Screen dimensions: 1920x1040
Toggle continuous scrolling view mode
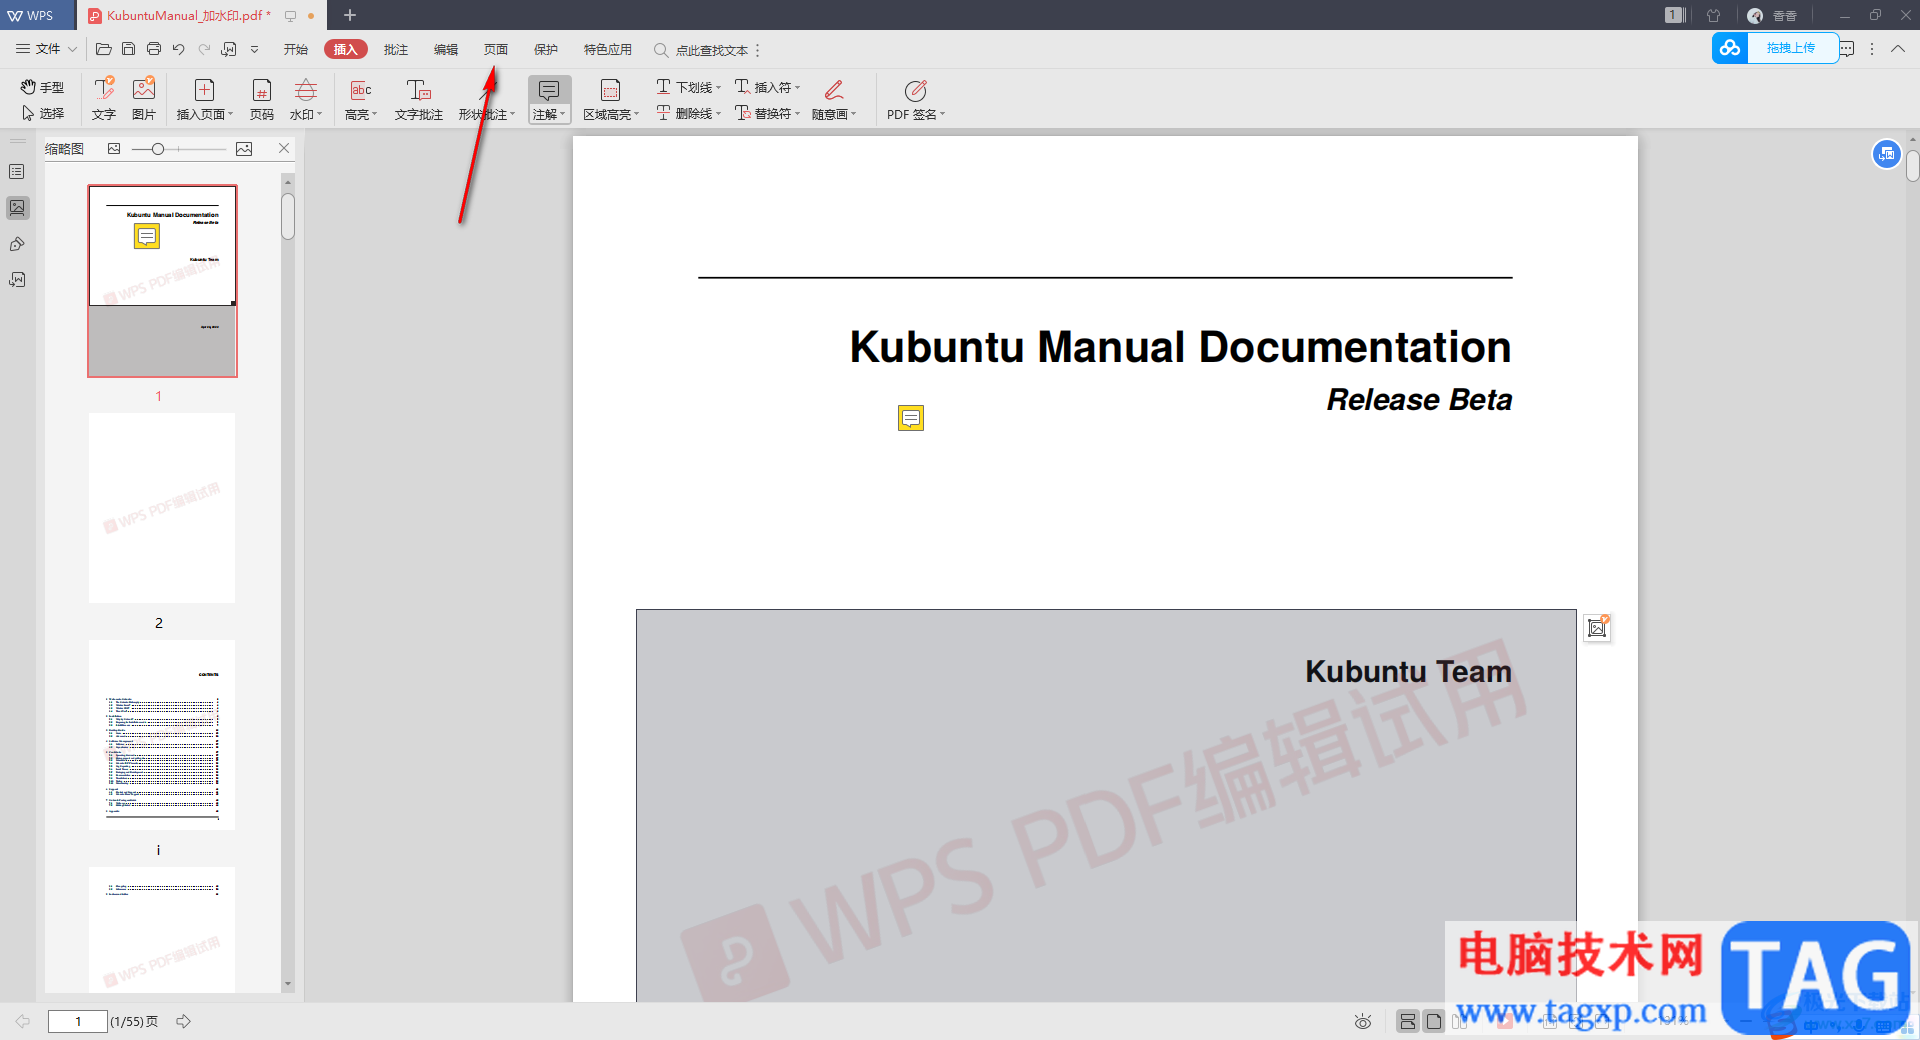(1408, 1021)
